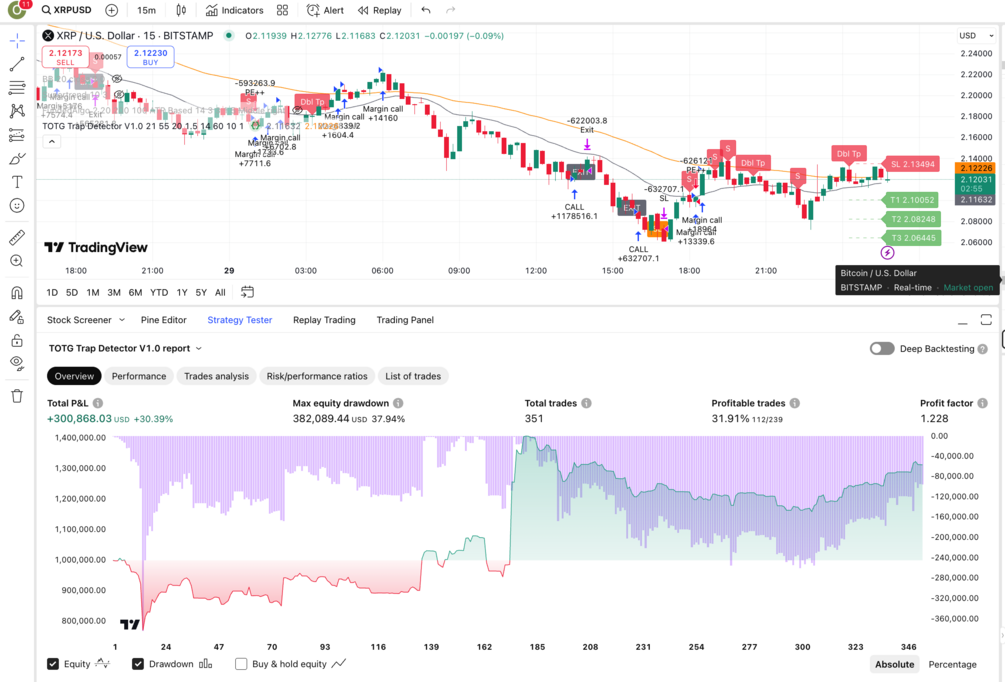
Task: Show info for Total P&L
Action: point(98,403)
